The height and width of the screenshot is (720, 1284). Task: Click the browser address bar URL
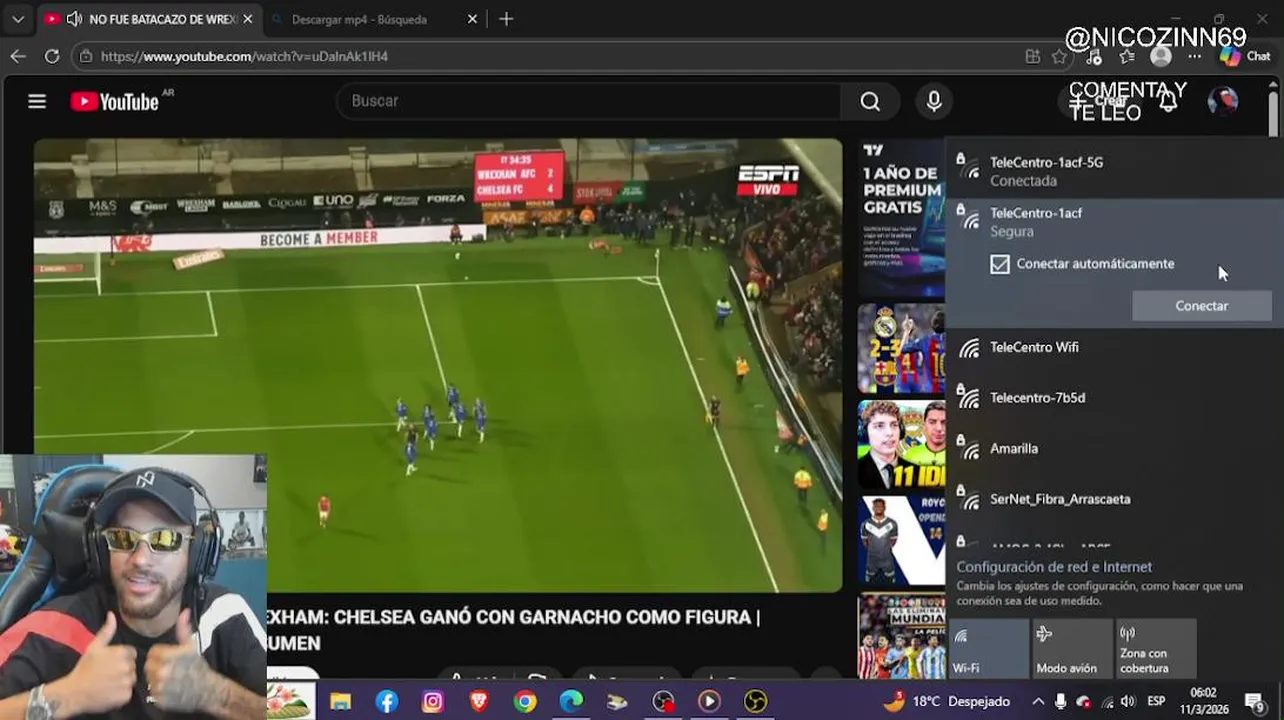coord(244,56)
